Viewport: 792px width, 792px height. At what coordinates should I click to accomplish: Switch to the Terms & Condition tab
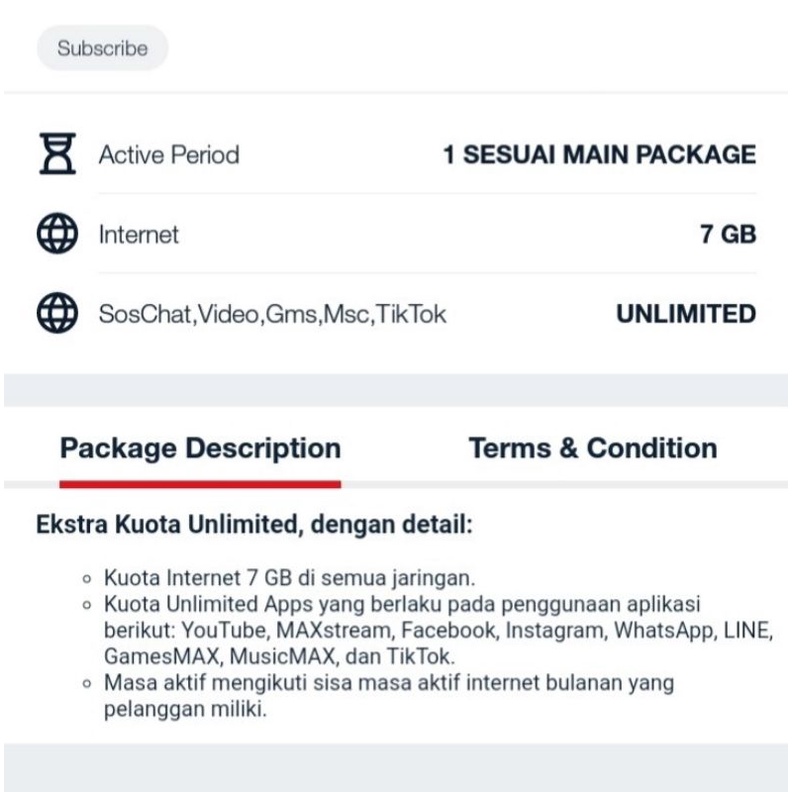point(592,448)
